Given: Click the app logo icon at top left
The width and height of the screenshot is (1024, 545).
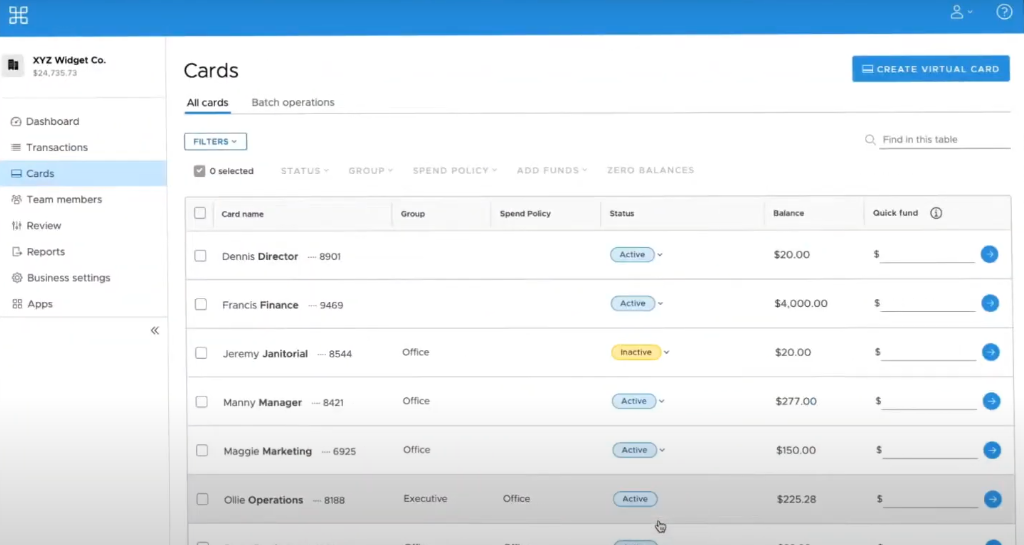Looking at the screenshot, I should 18,15.
